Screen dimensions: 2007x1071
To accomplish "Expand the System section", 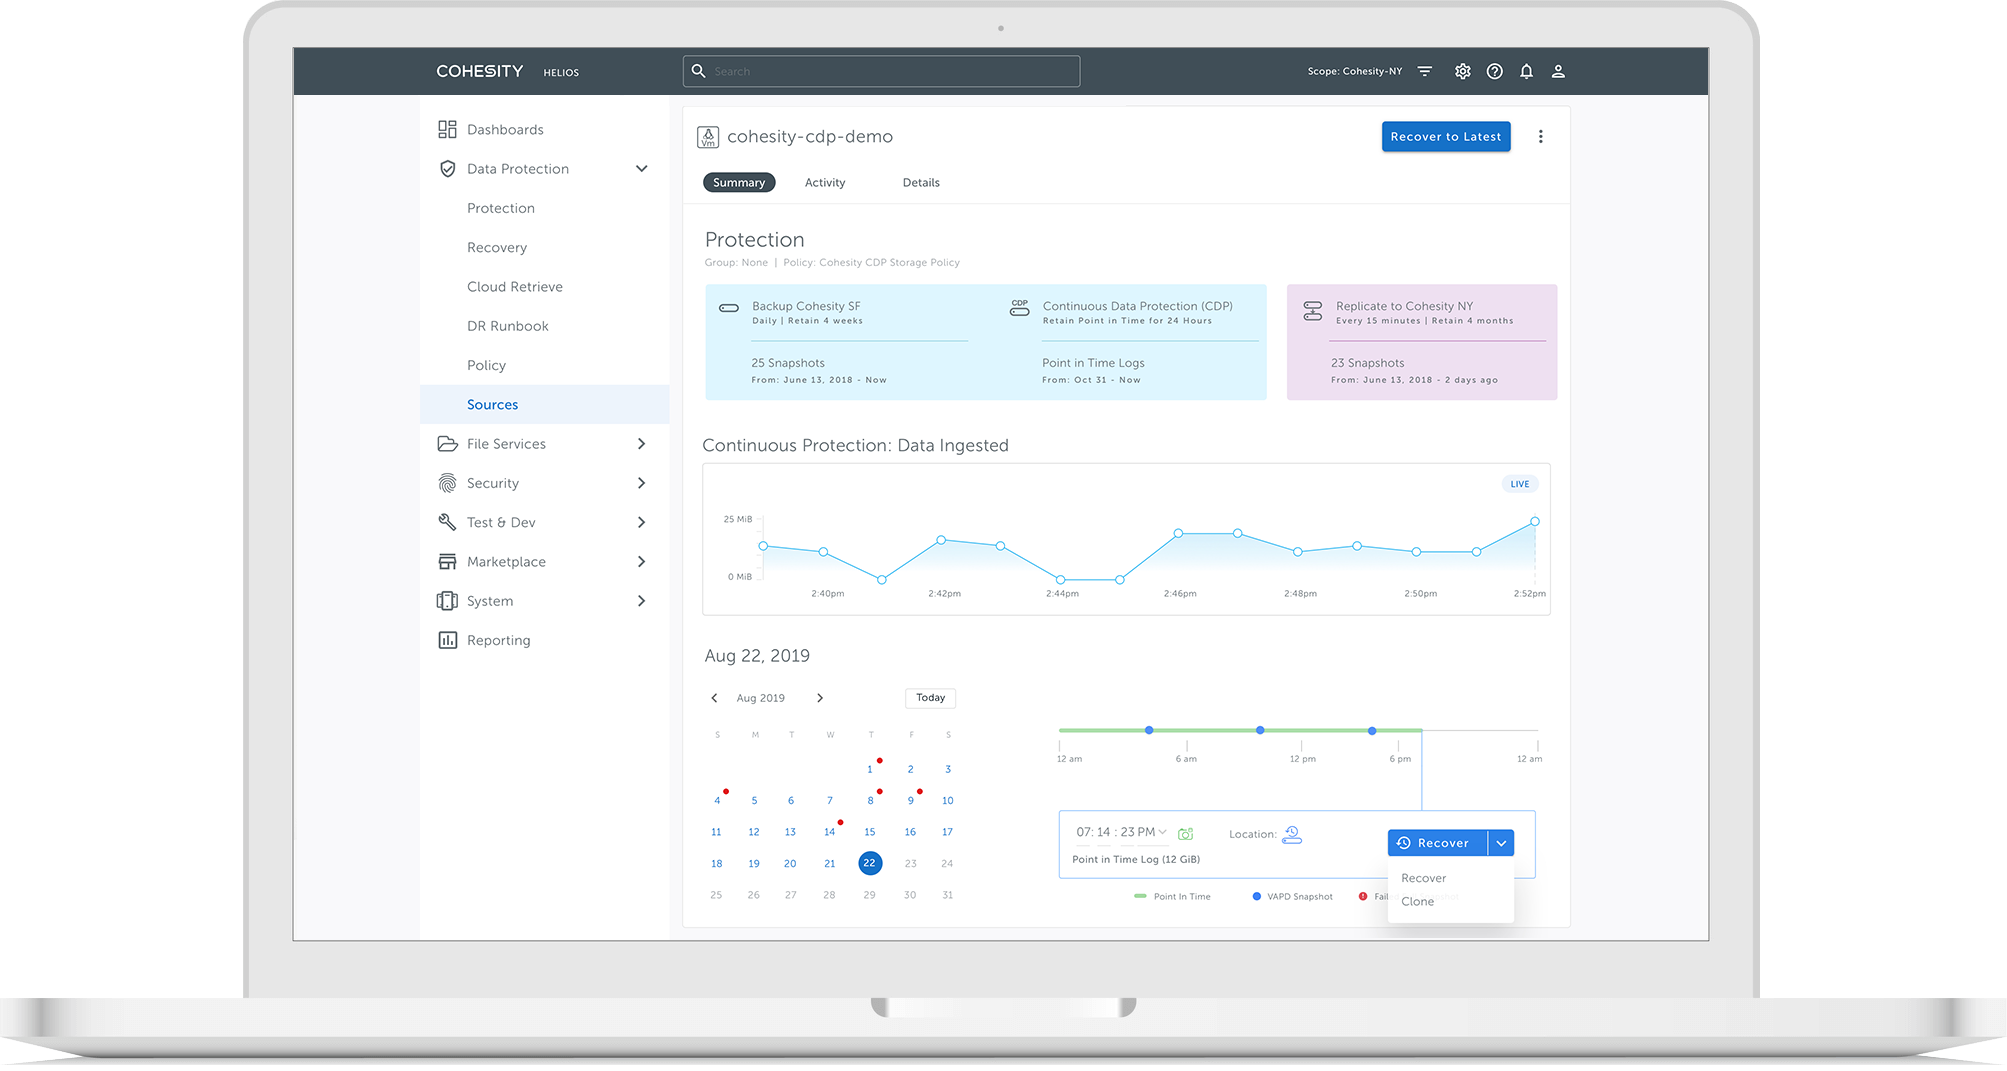I will pyautogui.click(x=642, y=601).
